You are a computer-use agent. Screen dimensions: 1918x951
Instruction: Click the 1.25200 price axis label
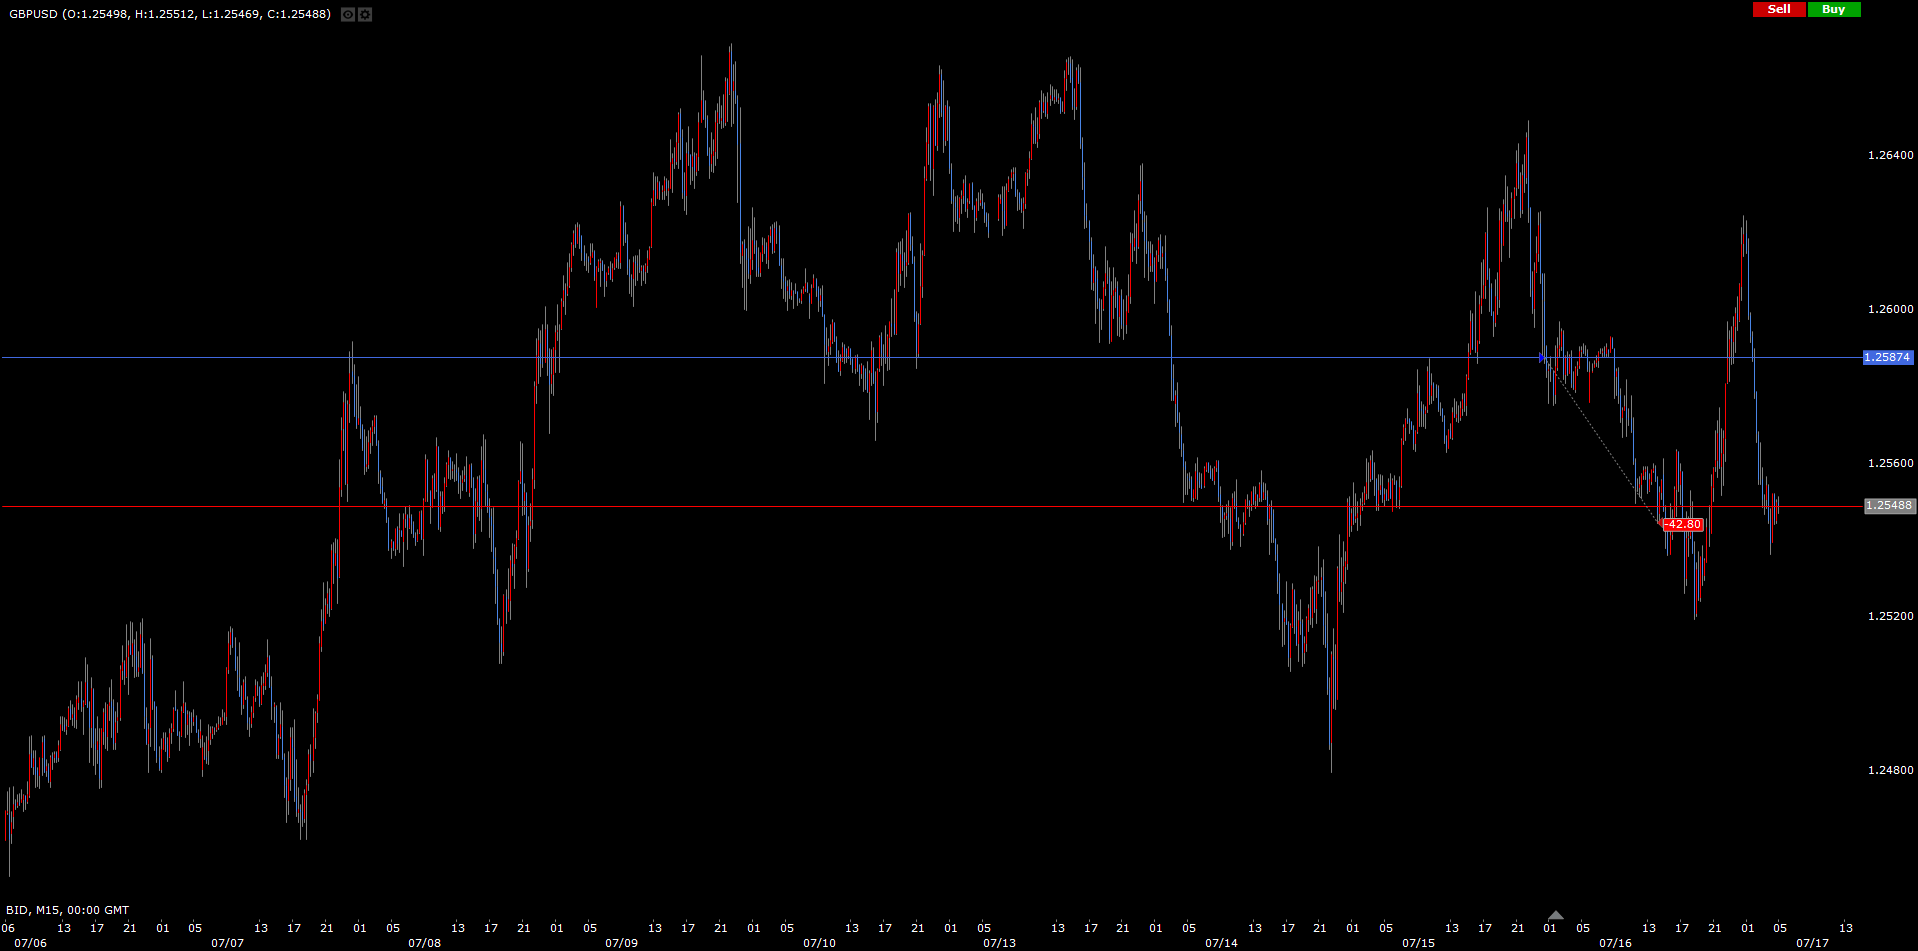coord(1890,616)
